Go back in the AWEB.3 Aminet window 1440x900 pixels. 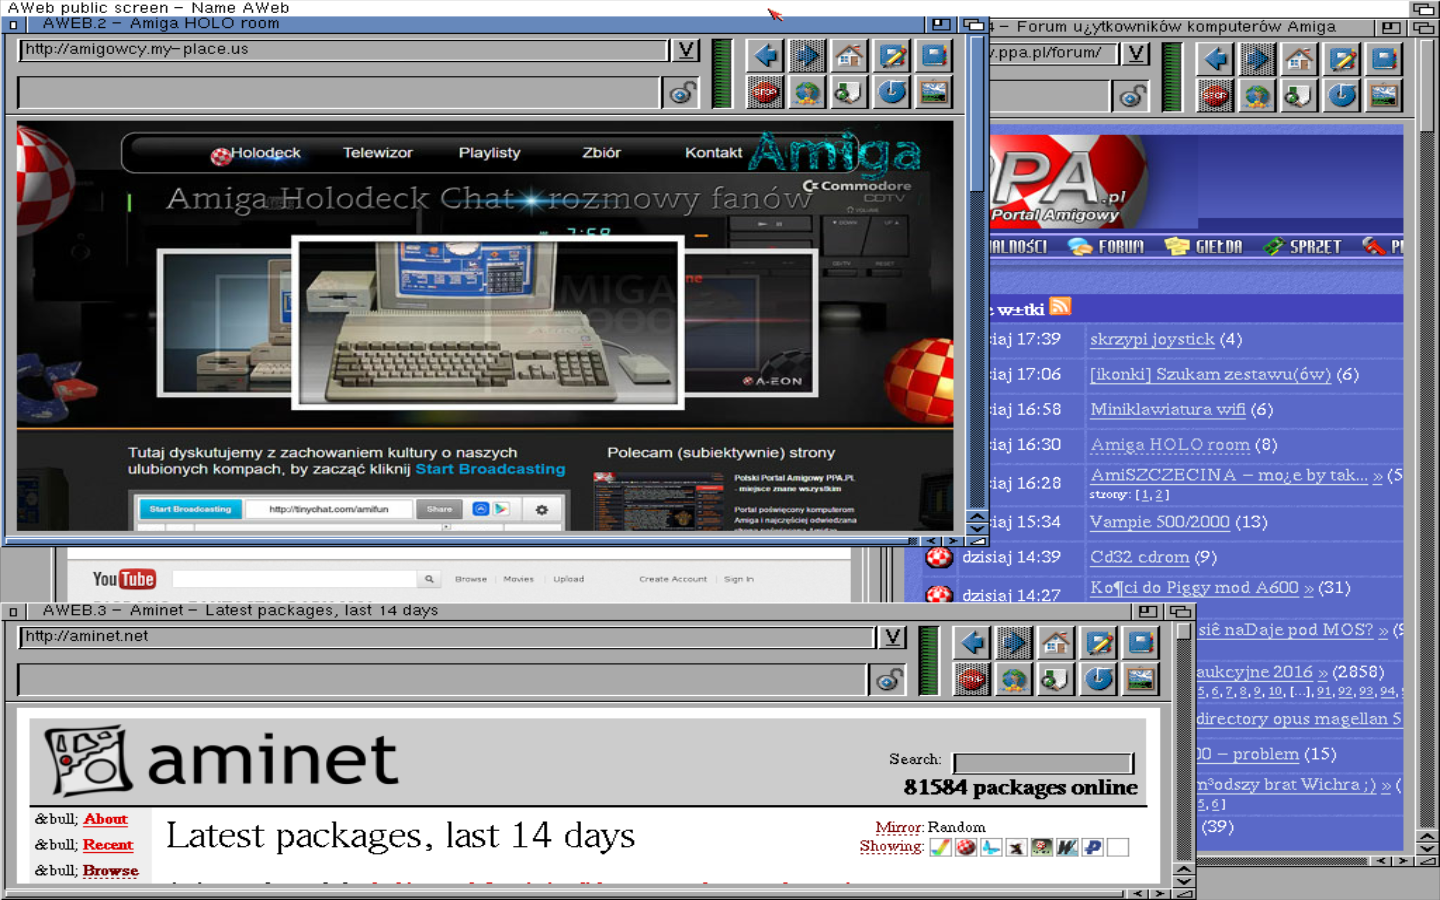coord(973,643)
